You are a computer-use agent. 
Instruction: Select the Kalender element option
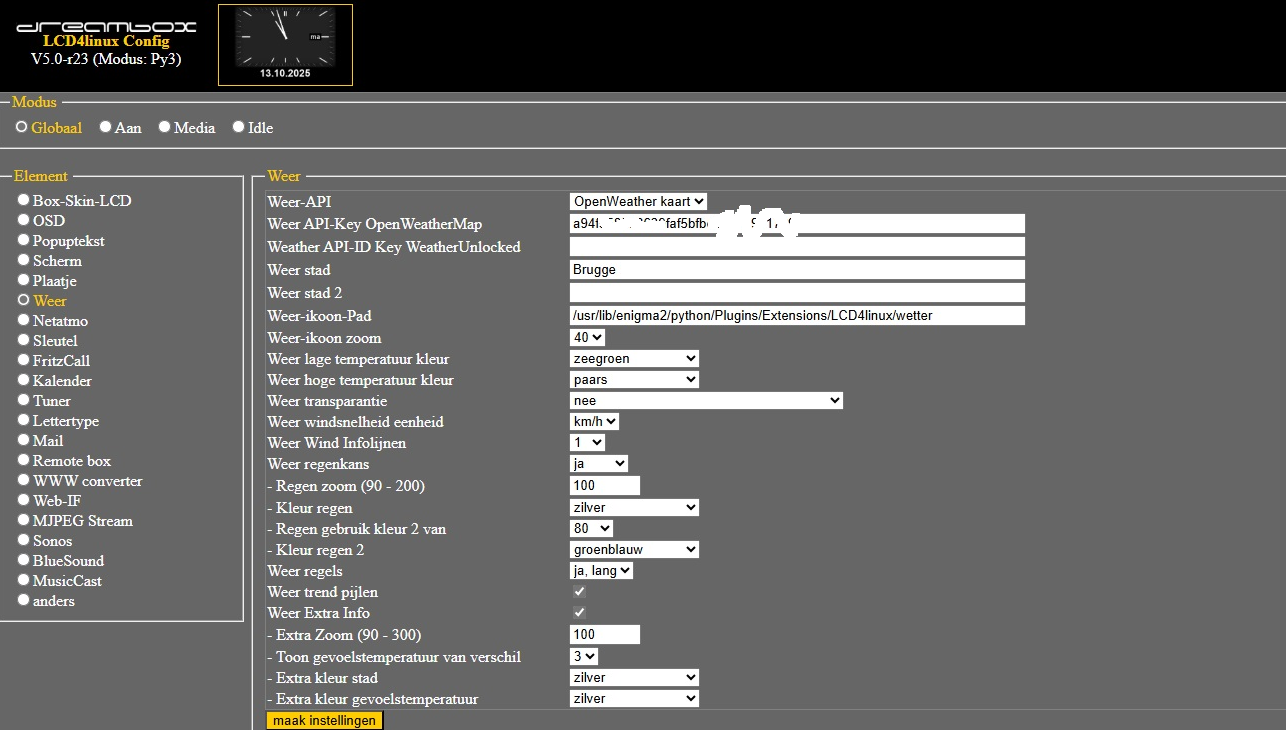click(24, 380)
